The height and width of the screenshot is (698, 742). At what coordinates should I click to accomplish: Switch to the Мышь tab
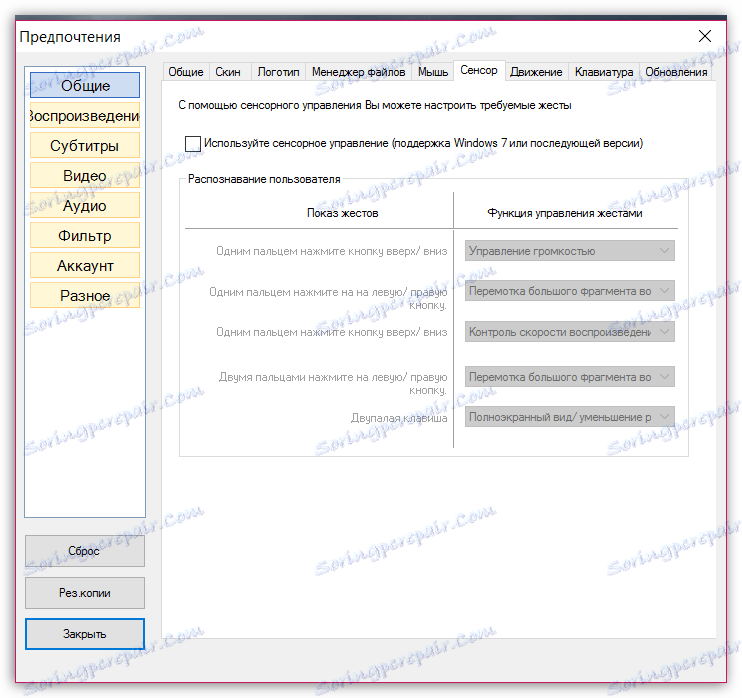tap(433, 72)
